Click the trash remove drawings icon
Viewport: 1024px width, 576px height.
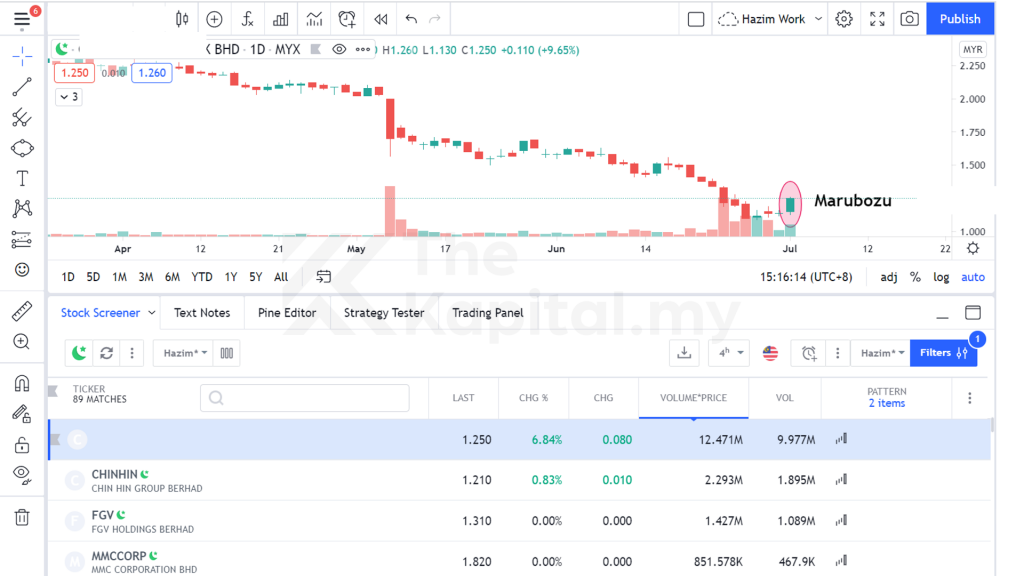coord(21,517)
